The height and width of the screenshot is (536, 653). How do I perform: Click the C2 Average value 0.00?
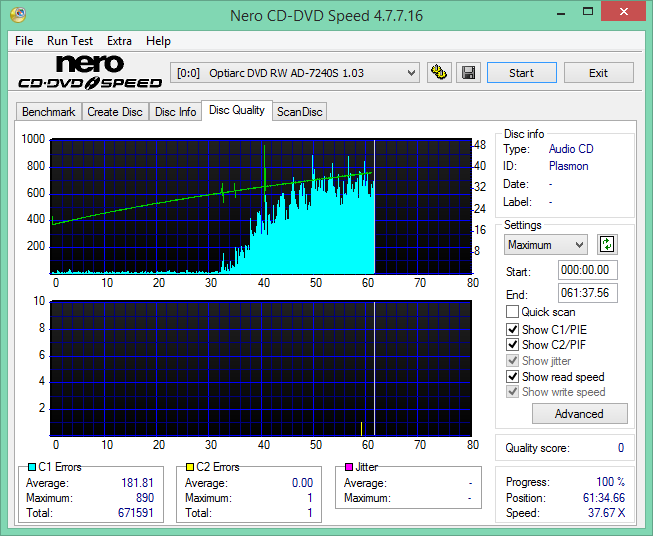(x=302, y=483)
